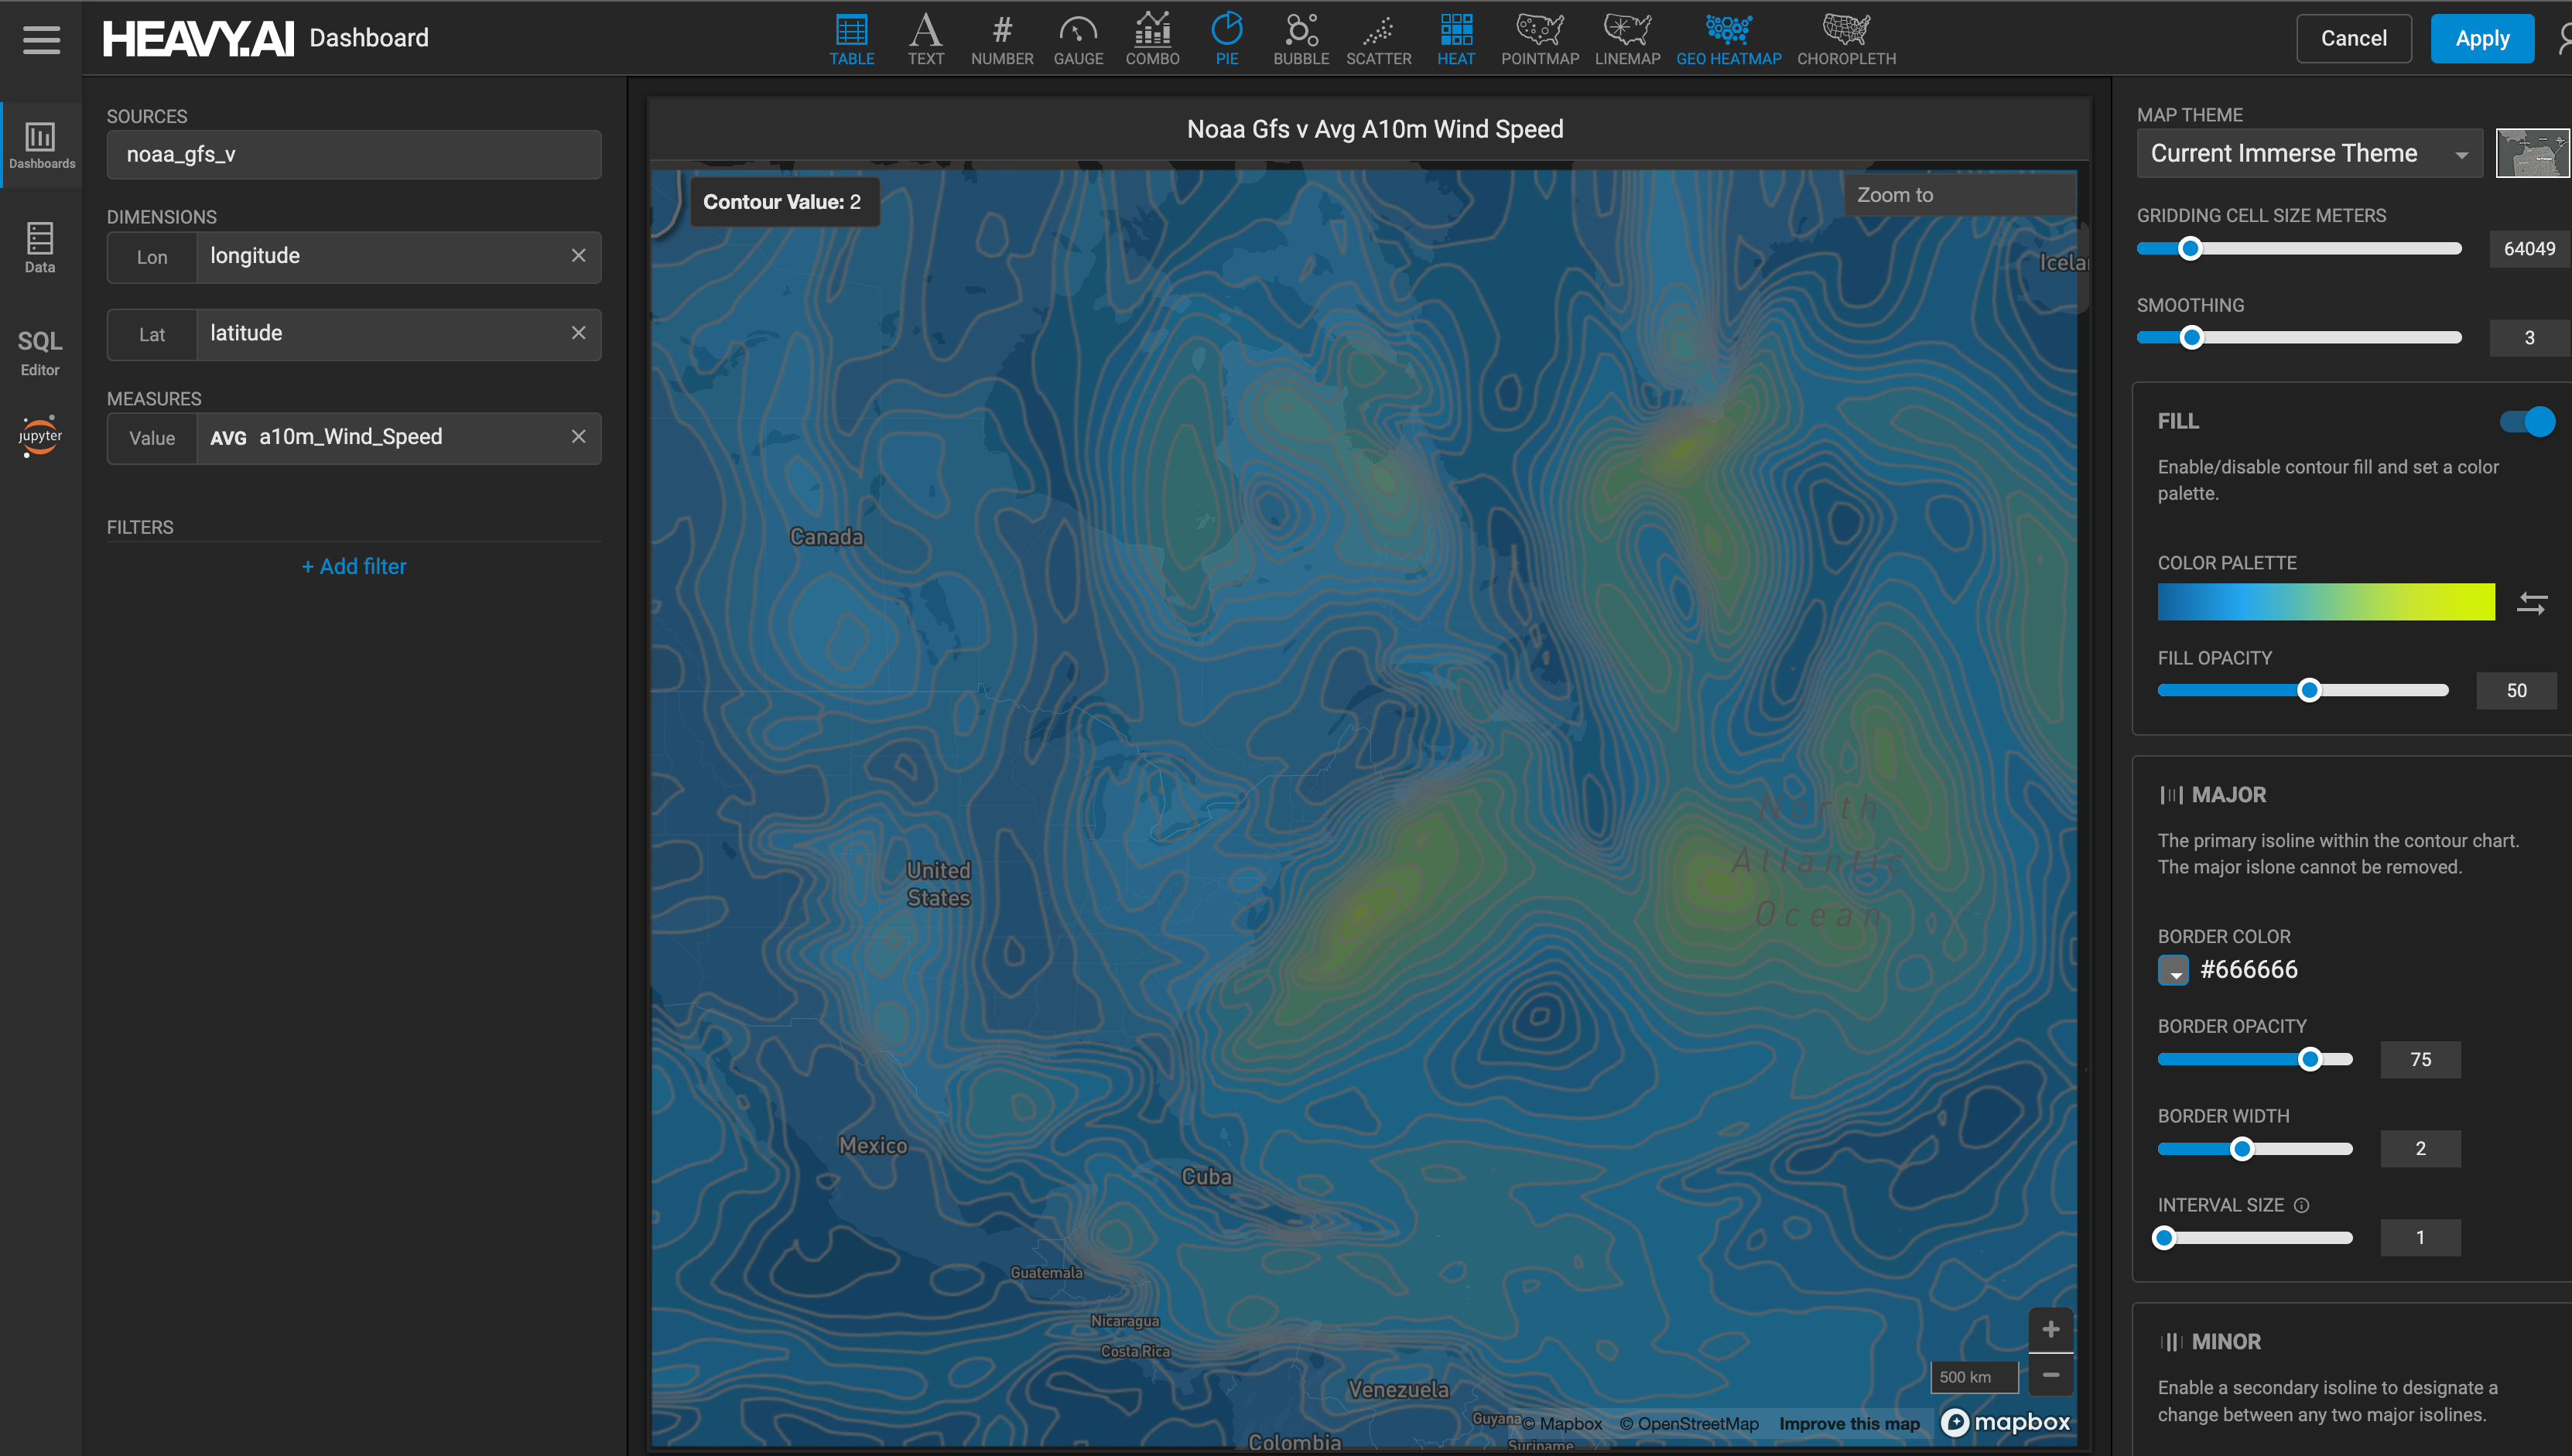Open the SQL Editor tab
The image size is (2572, 1456).
pos(40,352)
